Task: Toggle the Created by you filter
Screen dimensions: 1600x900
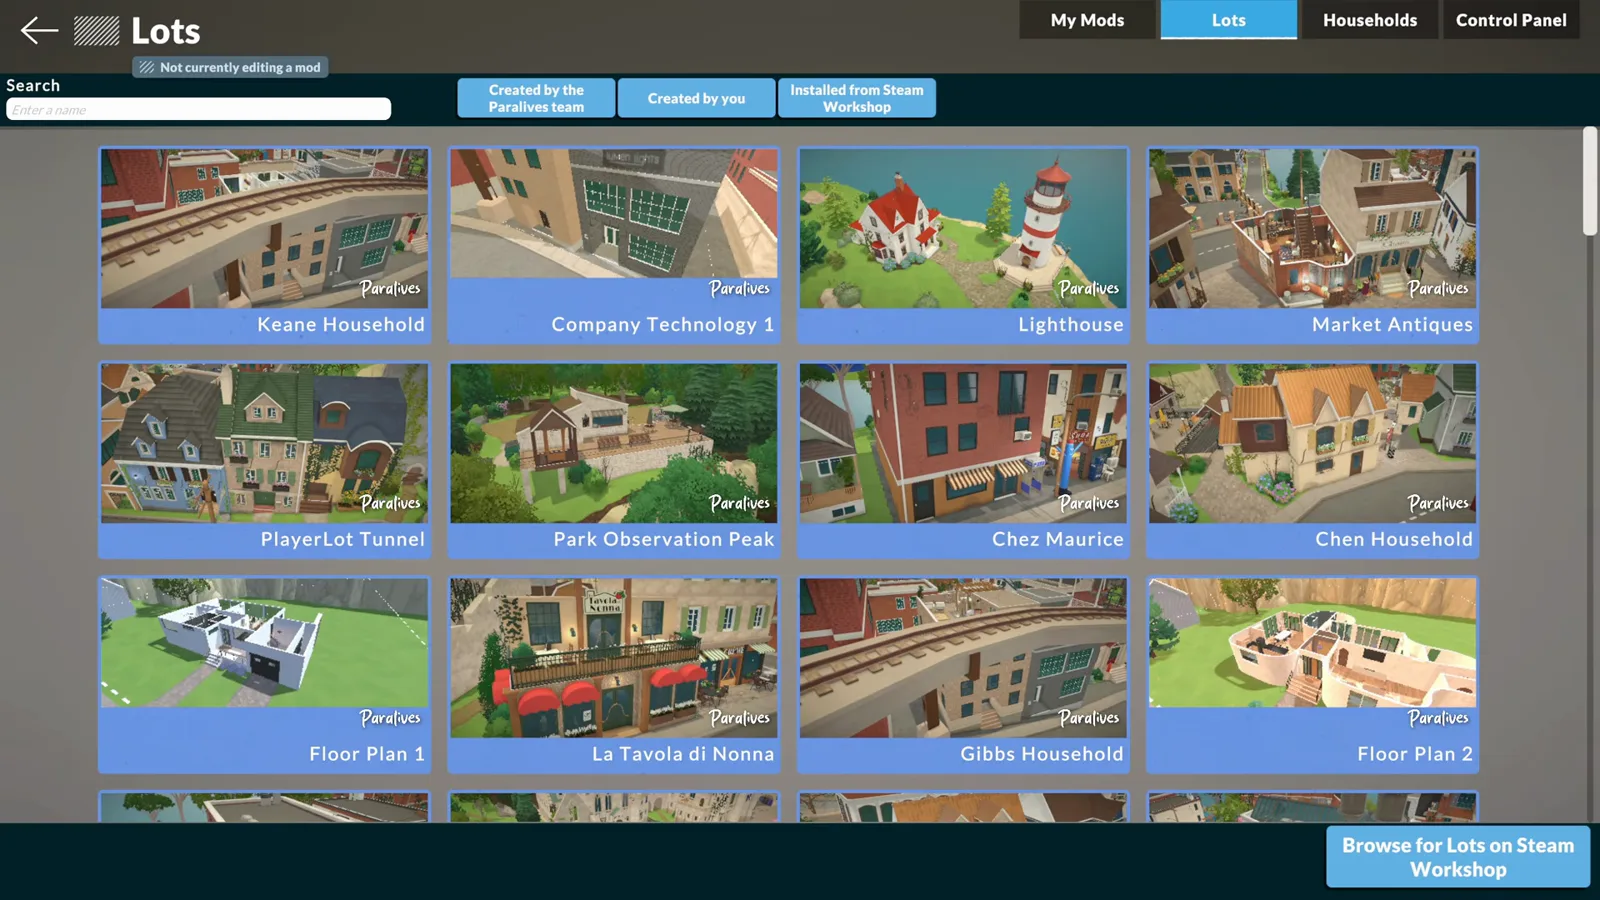Action: coord(696,98)
